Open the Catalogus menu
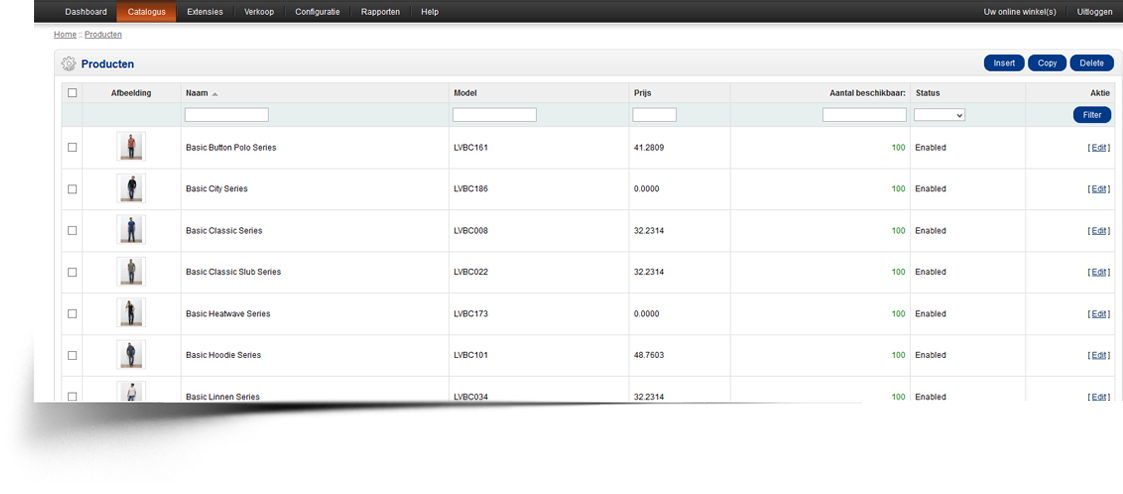This screenshot has width=1123, height=494. click(x=147, y=12)
